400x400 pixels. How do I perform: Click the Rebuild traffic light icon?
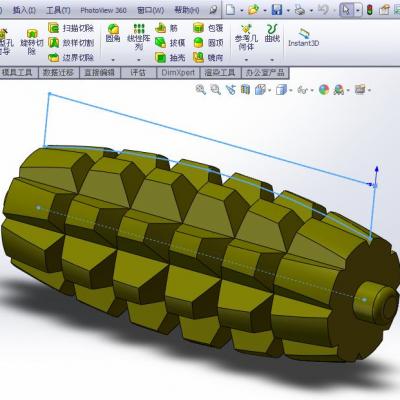click(x=370, y=10)
